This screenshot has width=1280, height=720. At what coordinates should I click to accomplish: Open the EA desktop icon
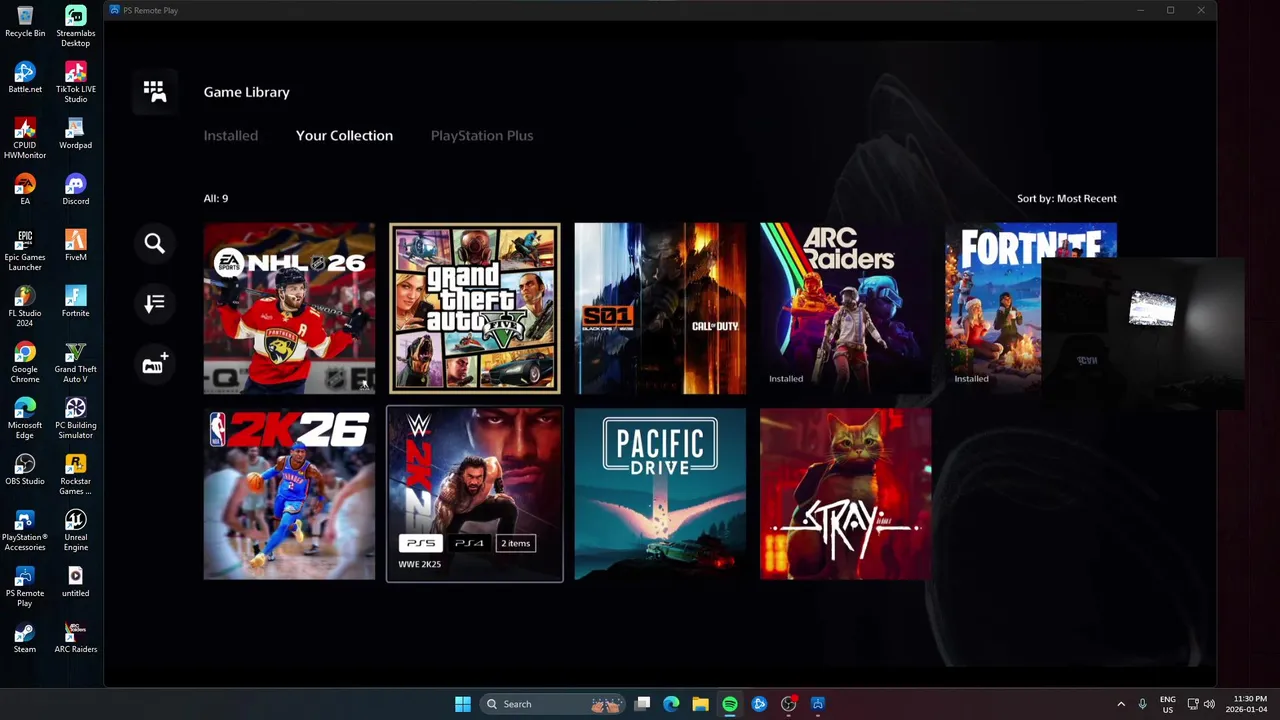[25, 190]
